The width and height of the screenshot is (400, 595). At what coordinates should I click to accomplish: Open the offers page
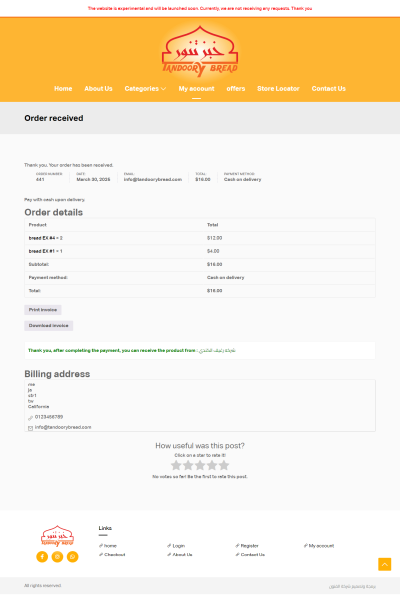[236, 88]
